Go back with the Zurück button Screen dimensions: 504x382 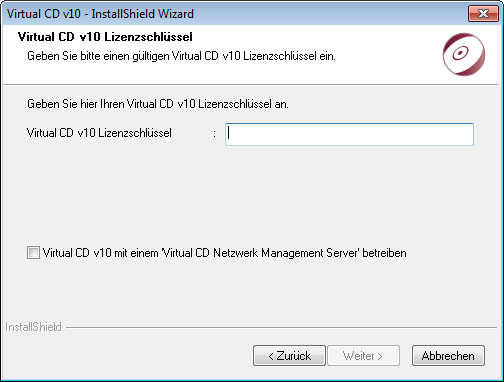289,356
